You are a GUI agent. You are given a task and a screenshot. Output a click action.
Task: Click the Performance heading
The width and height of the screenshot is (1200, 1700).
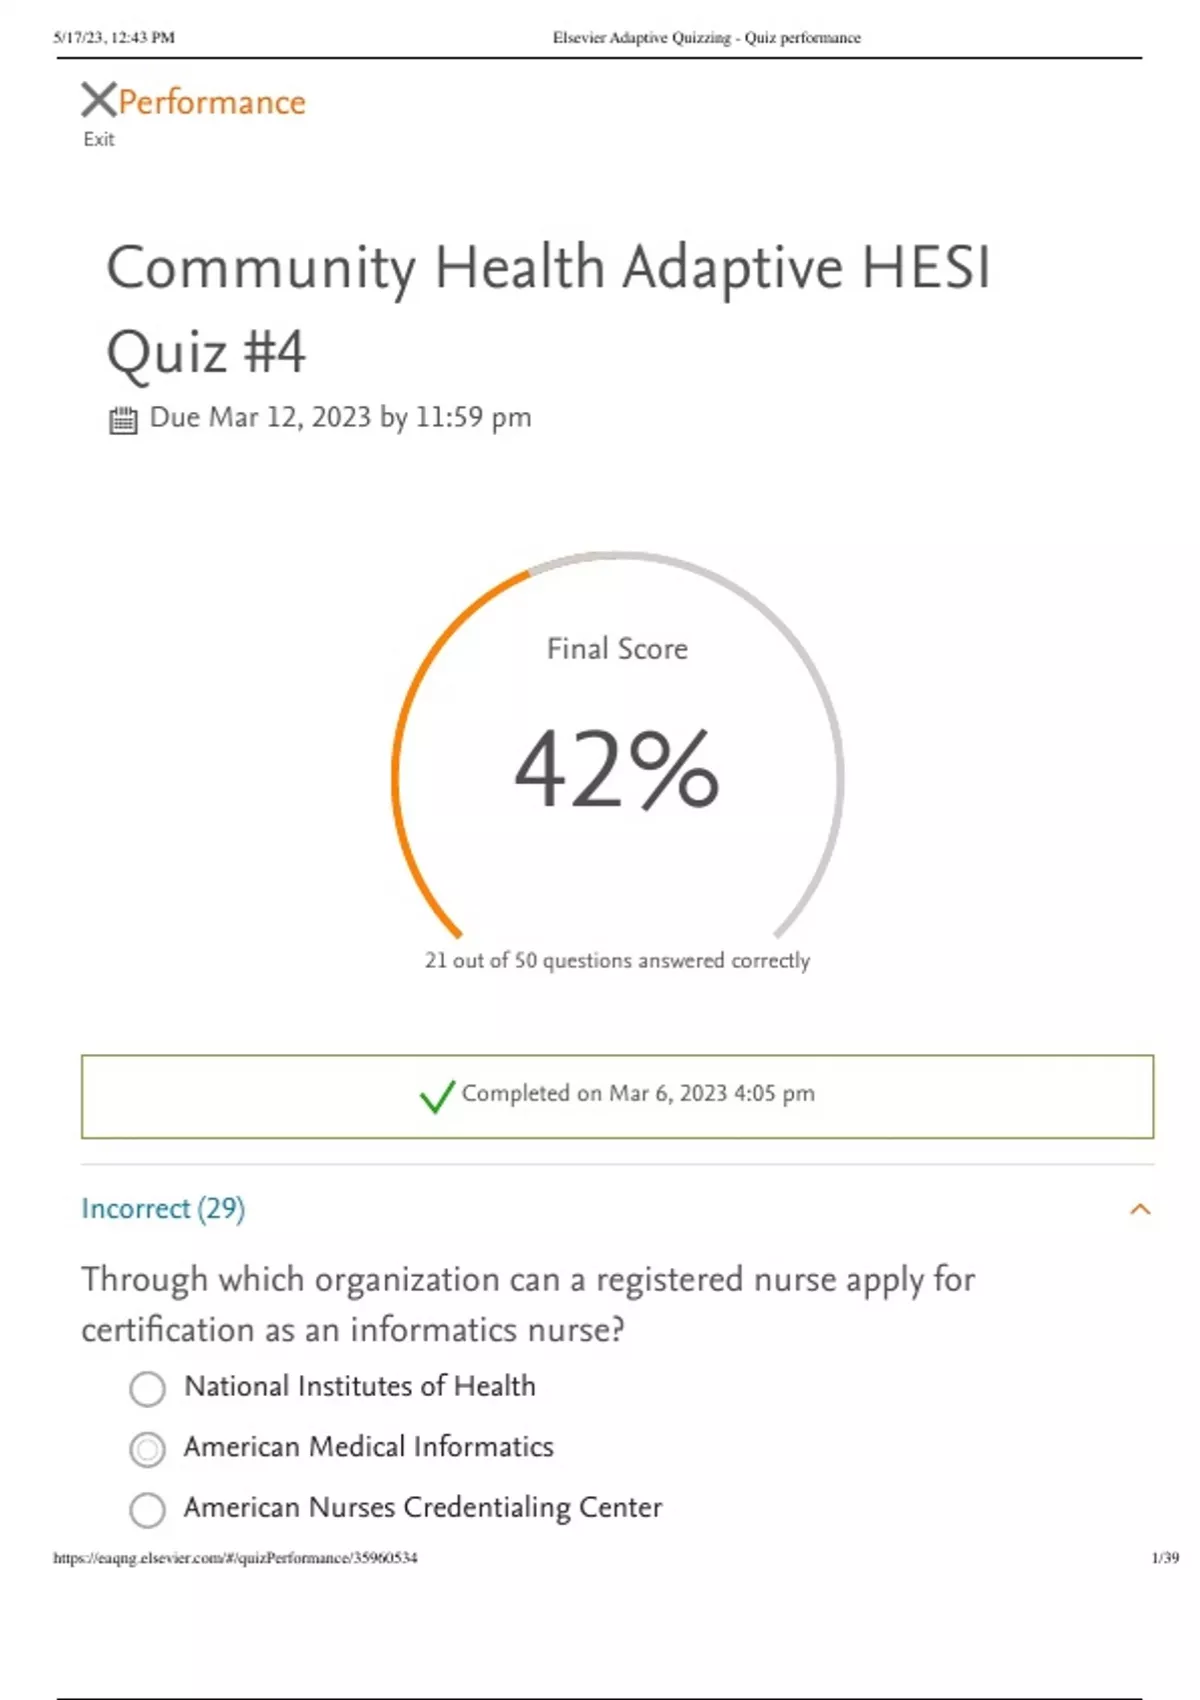[x=212, y=102]
